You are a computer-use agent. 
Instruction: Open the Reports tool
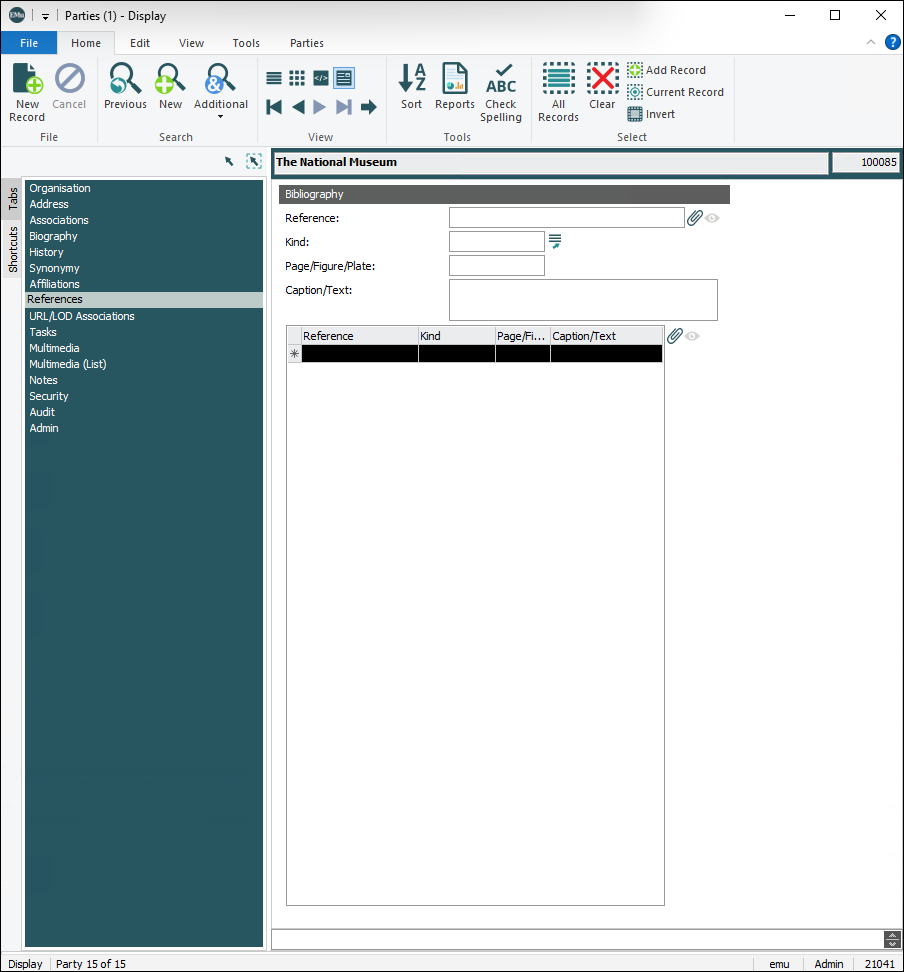(455, 80)
